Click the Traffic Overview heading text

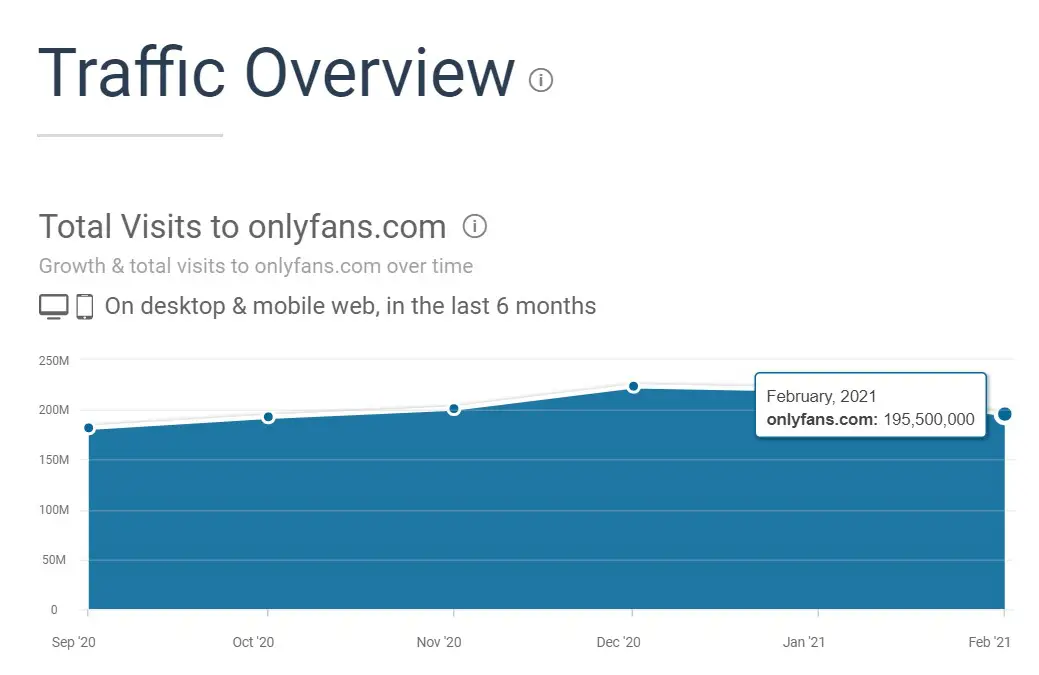pyautogui.click(x=276, y=73)
